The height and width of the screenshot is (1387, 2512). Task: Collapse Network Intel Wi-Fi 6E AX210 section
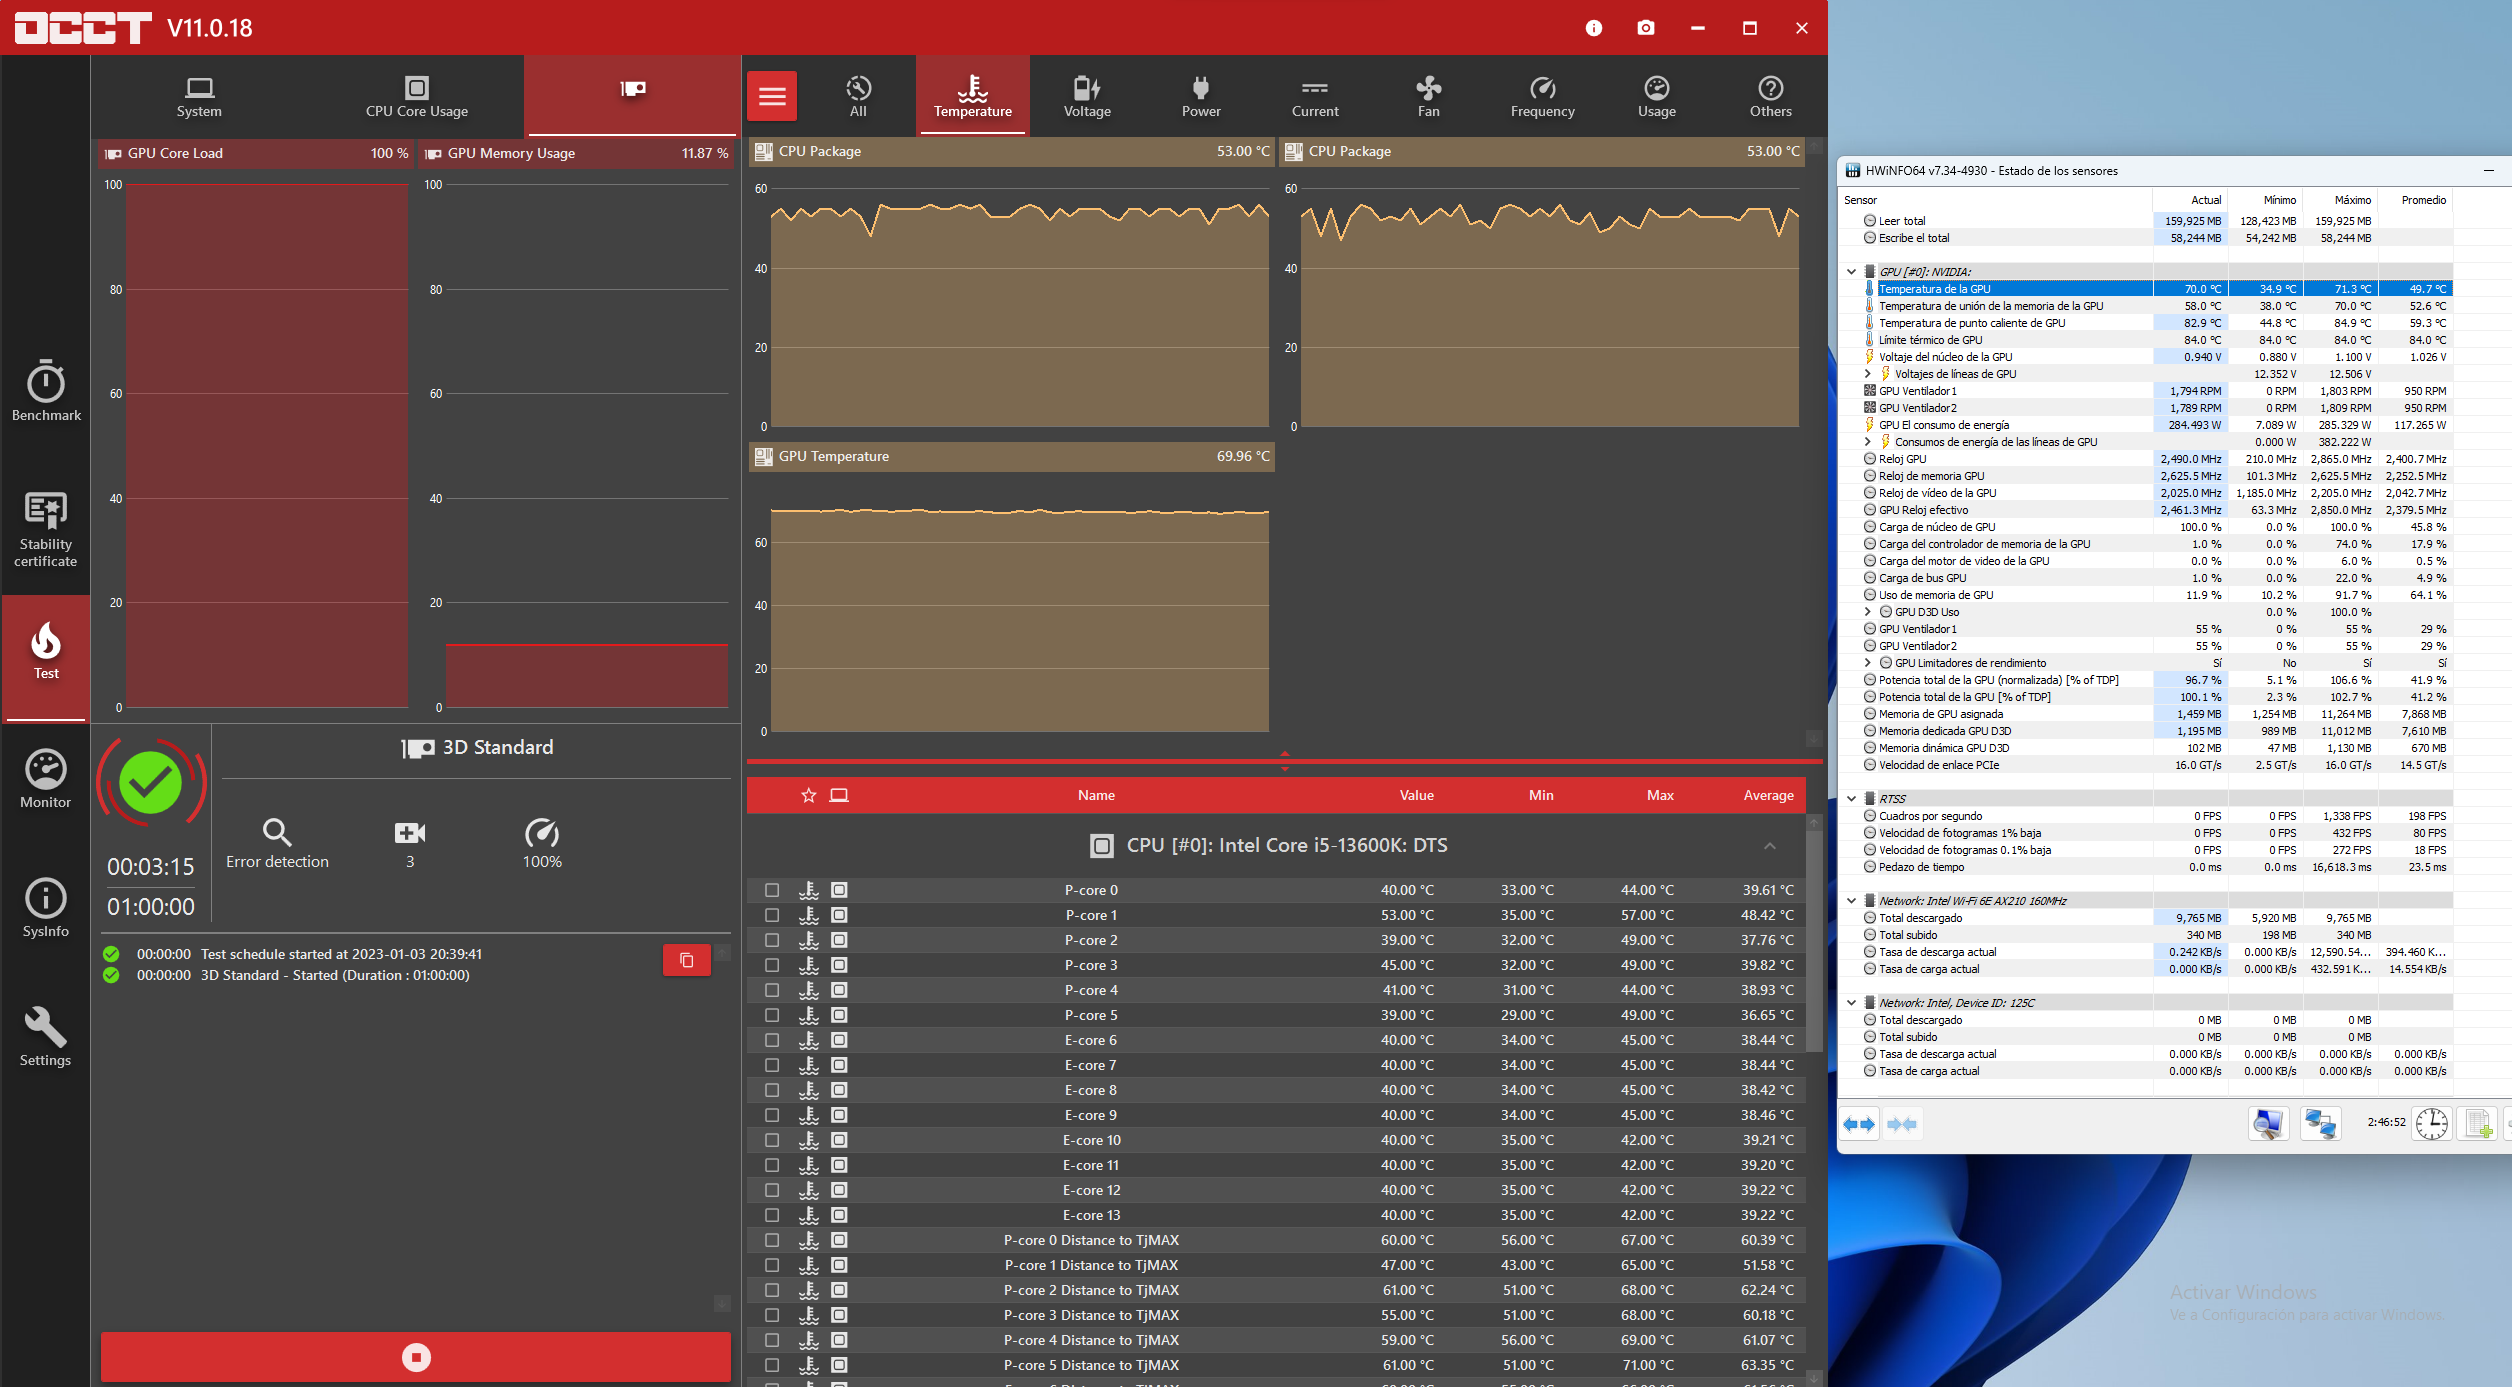(1851, 901)
